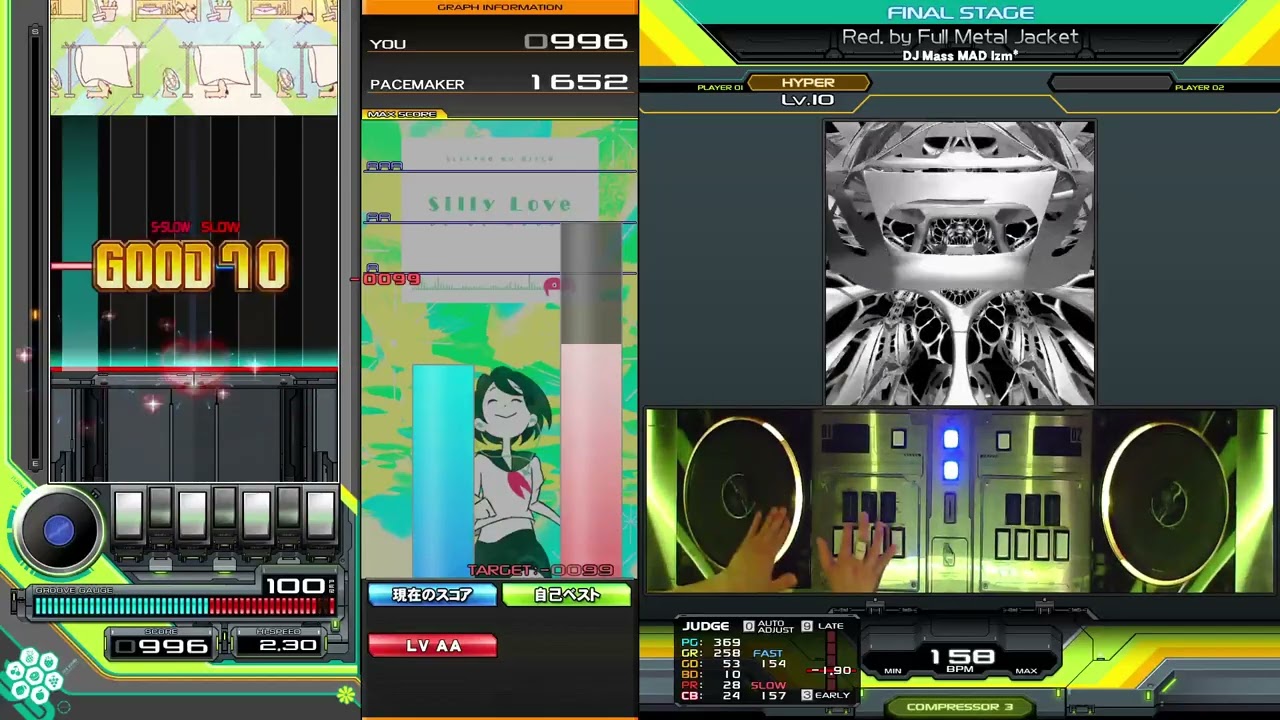Click the BGA music video panel

click(959, 263)
